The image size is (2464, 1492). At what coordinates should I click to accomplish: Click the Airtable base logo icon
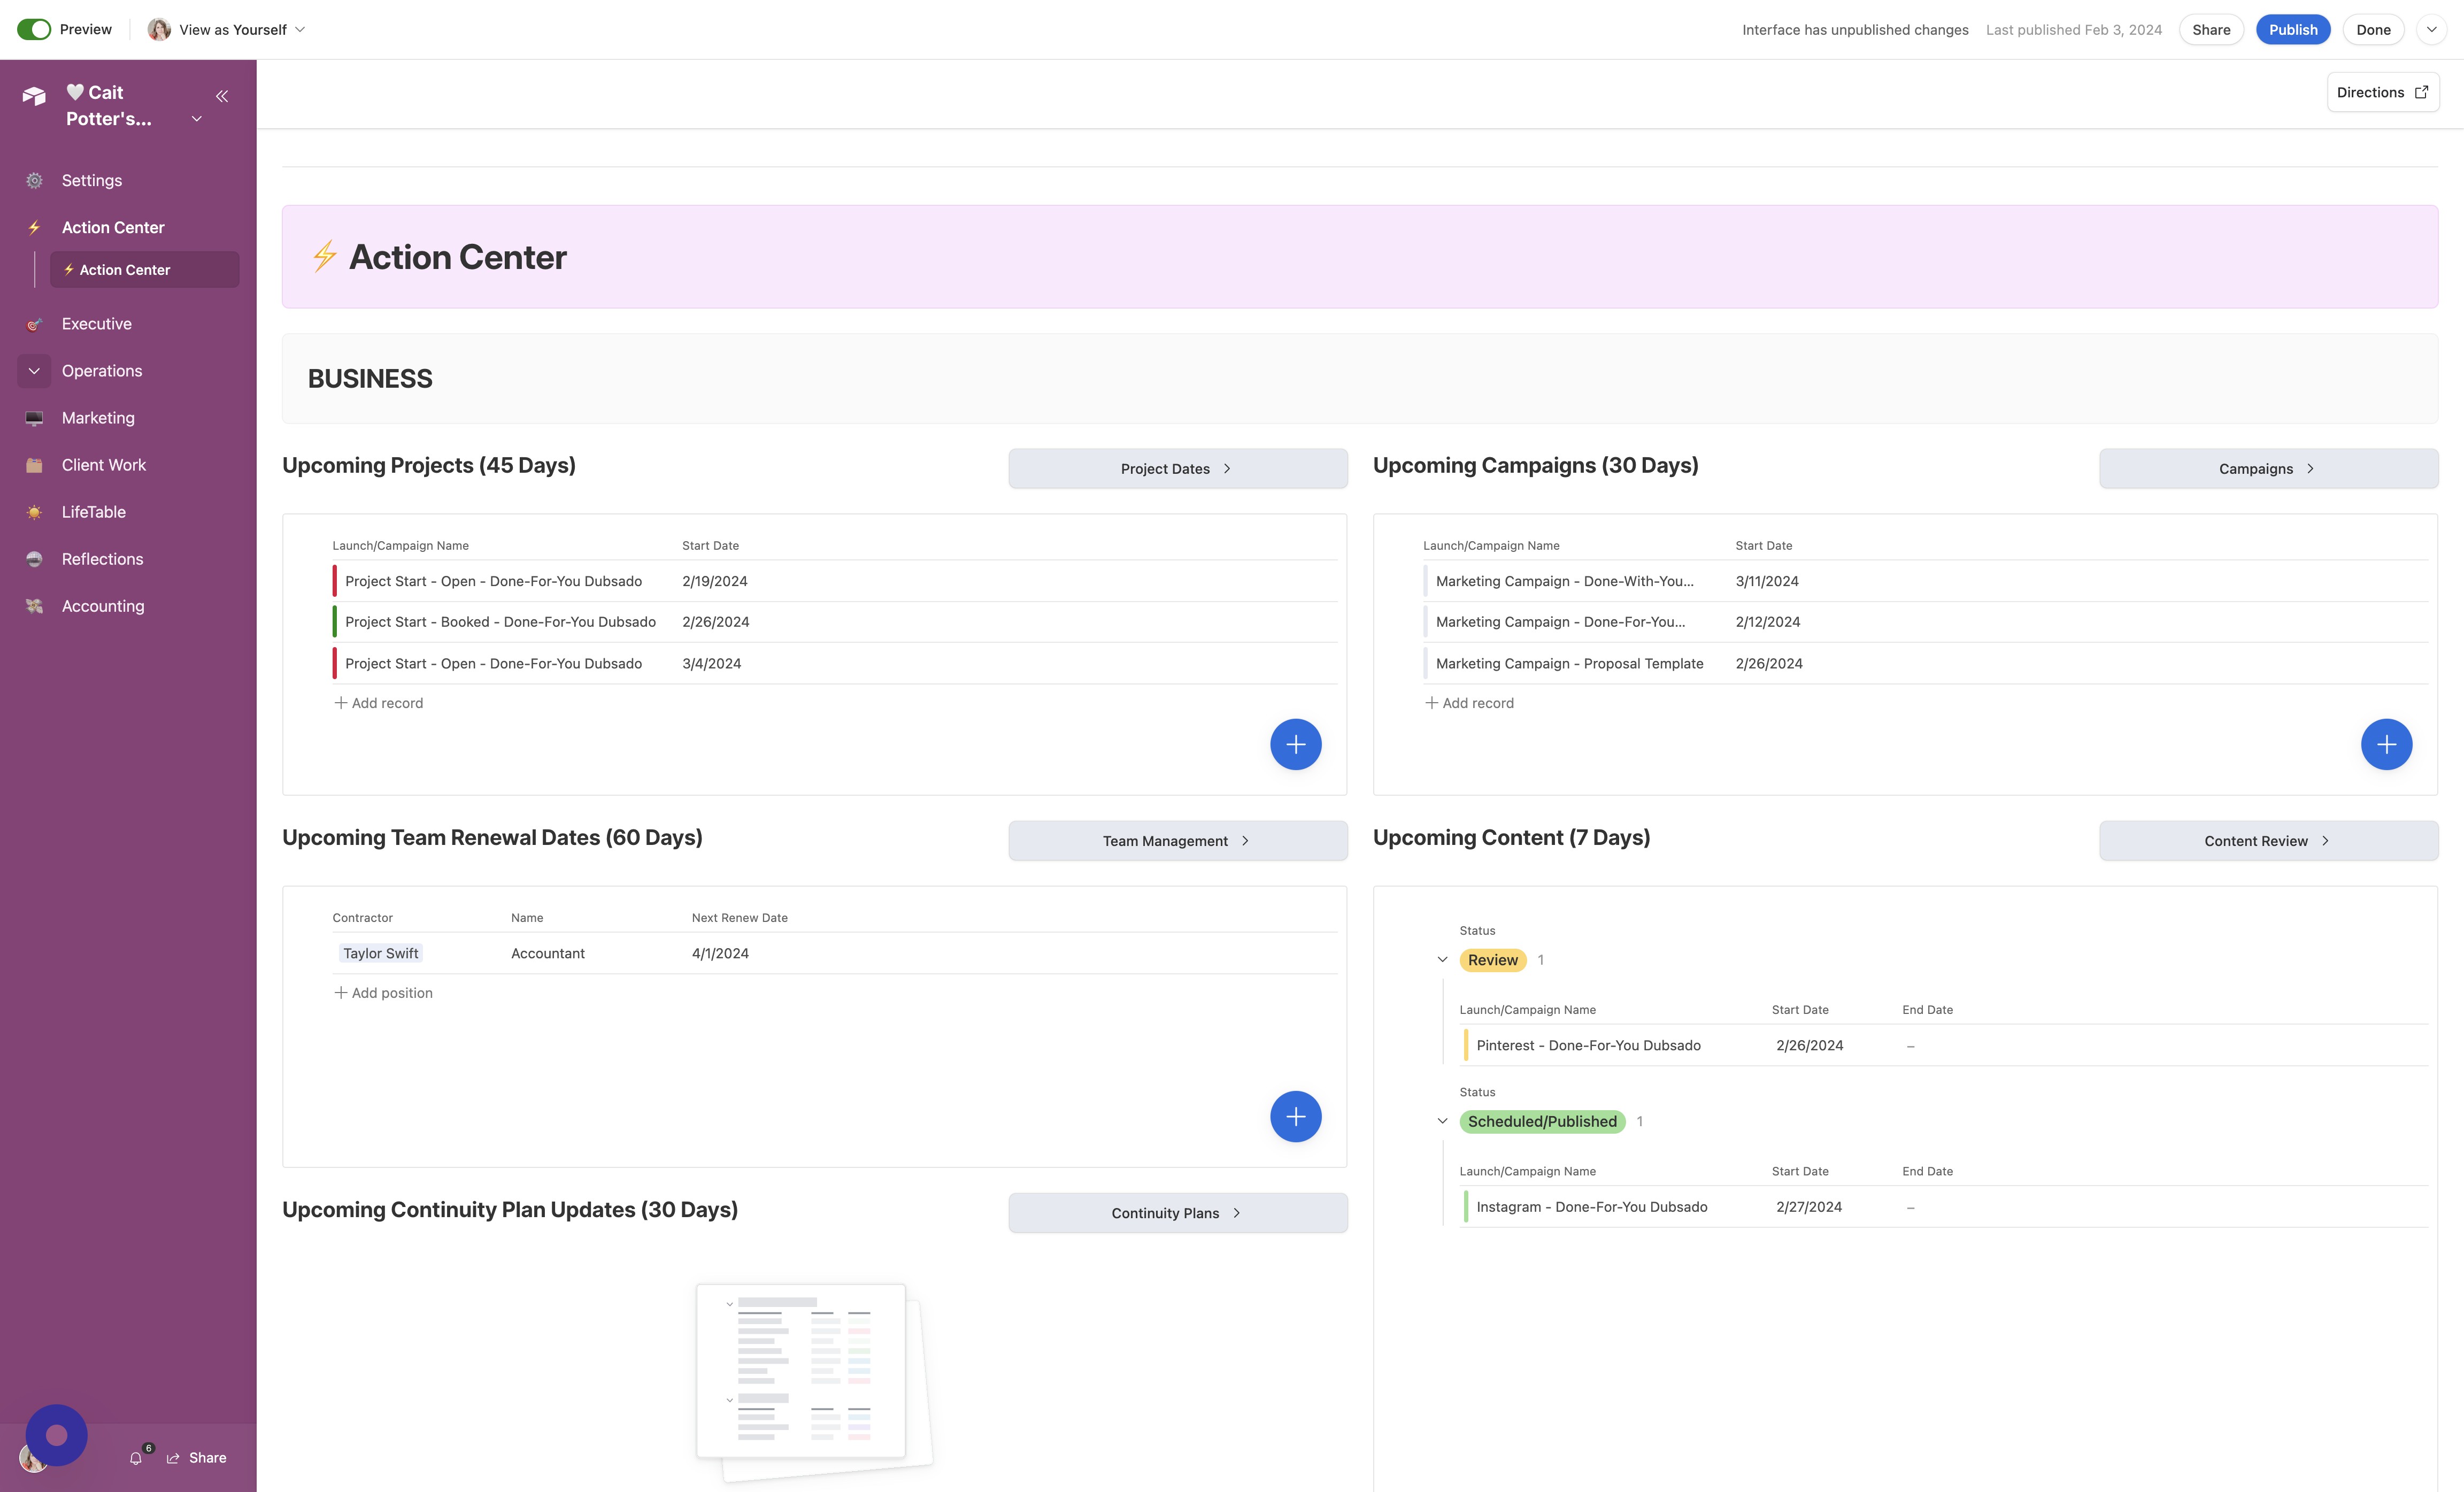[x=34, y=96]
